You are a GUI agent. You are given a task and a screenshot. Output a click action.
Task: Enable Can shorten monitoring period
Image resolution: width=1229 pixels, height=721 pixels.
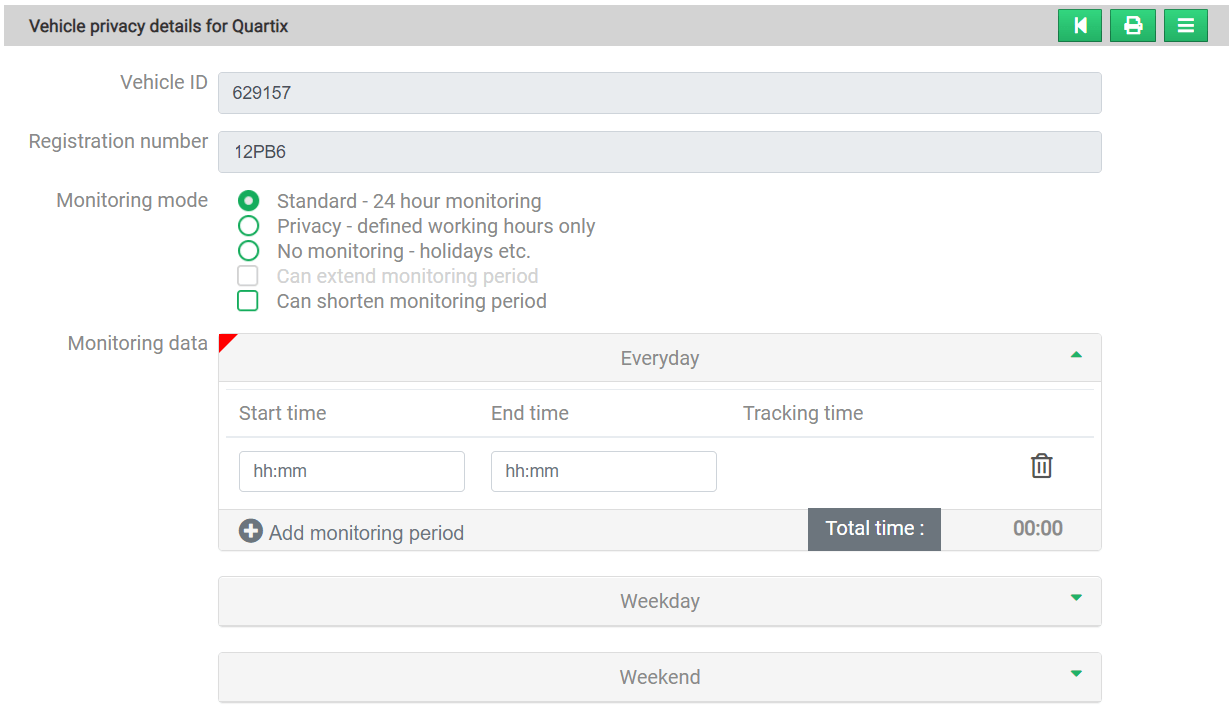(x=247, y=300)
